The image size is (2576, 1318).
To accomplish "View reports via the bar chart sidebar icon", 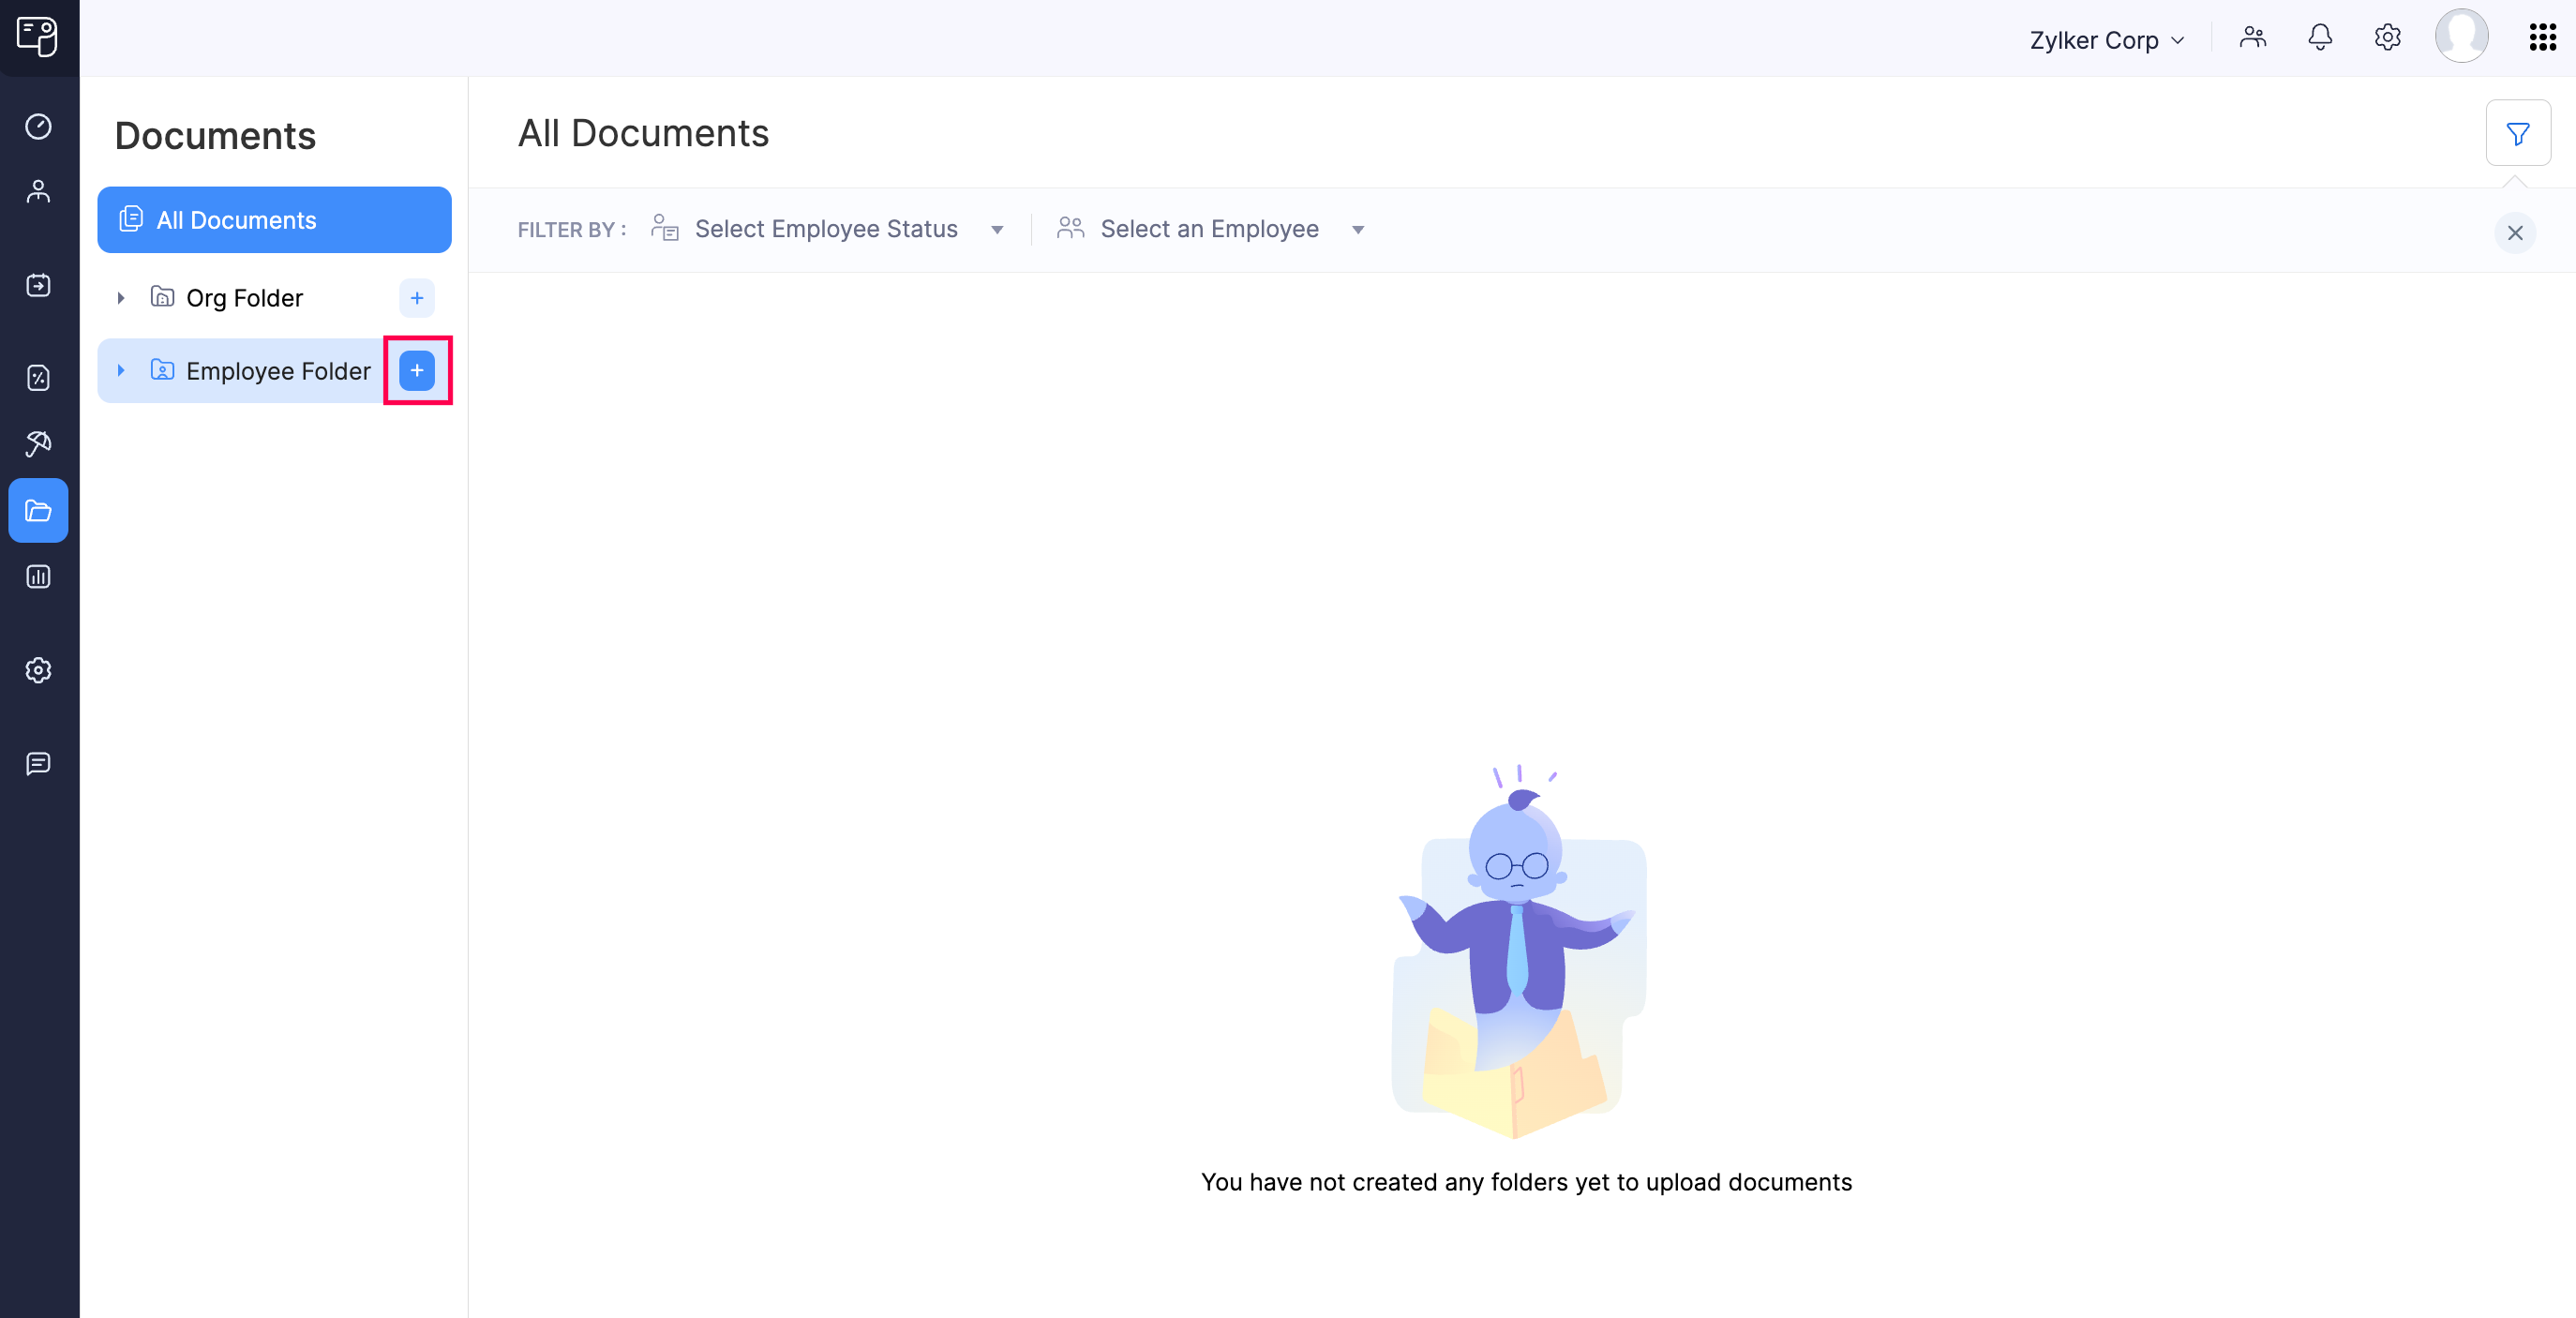I will [38, 577].
